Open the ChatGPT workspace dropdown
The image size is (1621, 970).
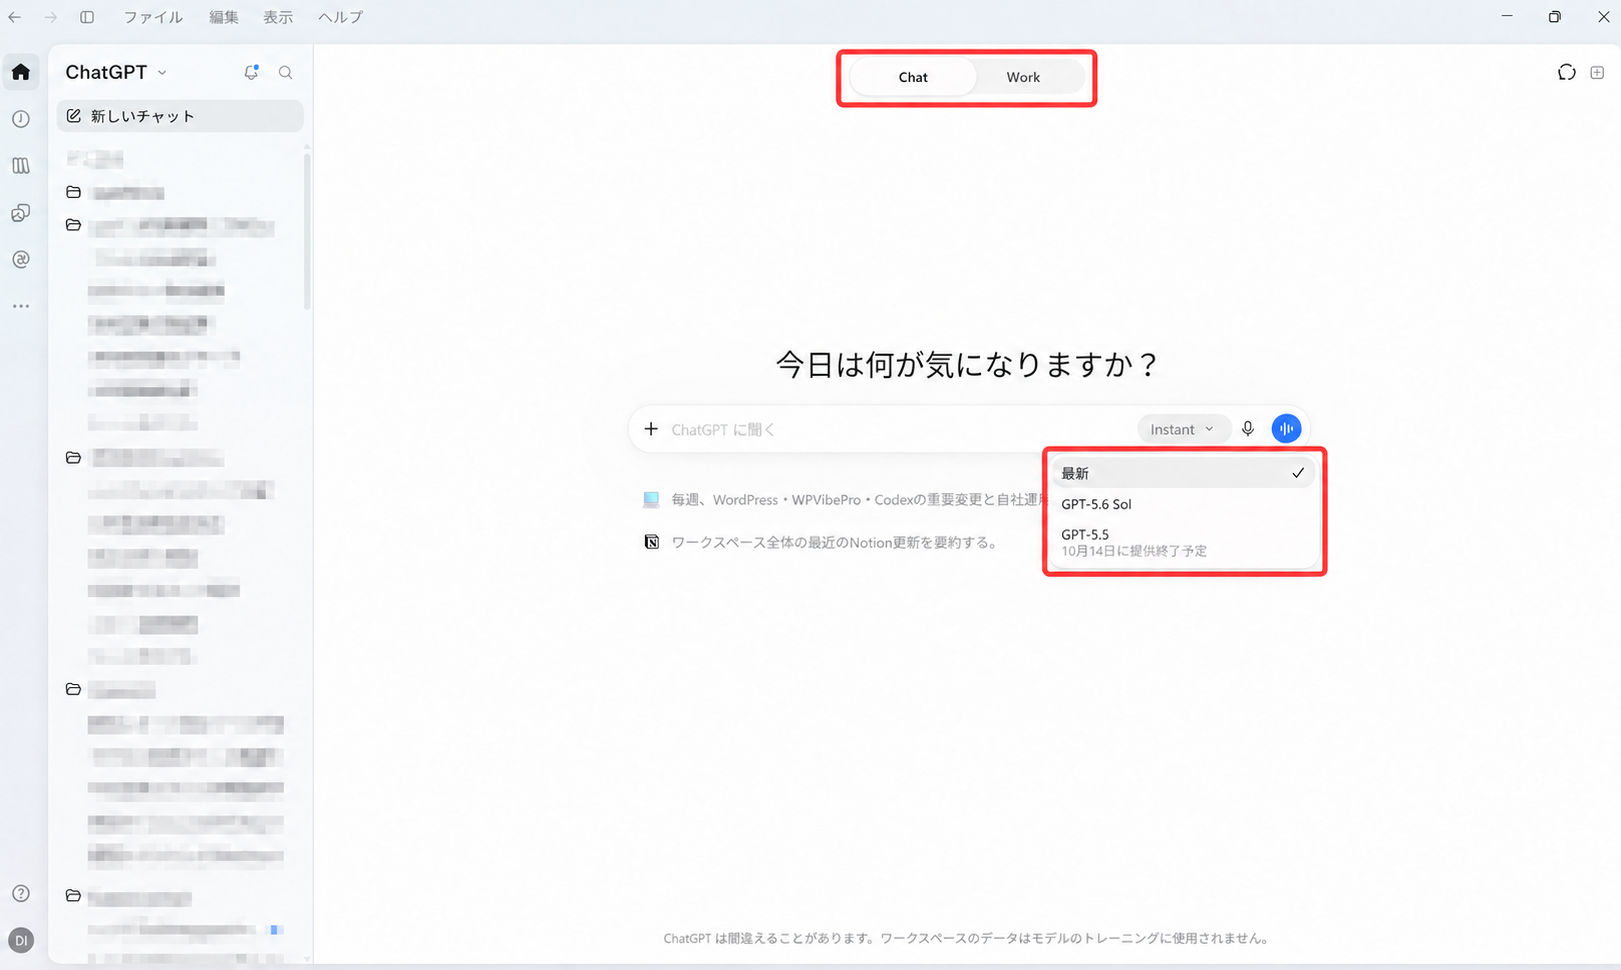116,72
